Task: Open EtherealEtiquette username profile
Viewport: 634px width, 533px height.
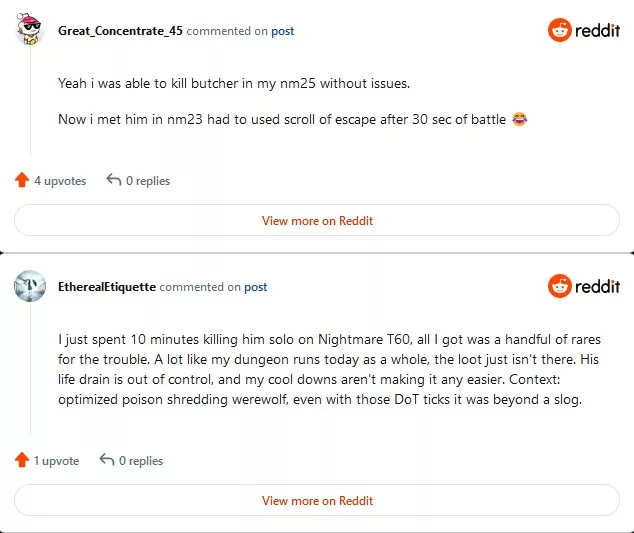Action: [107, 287]
